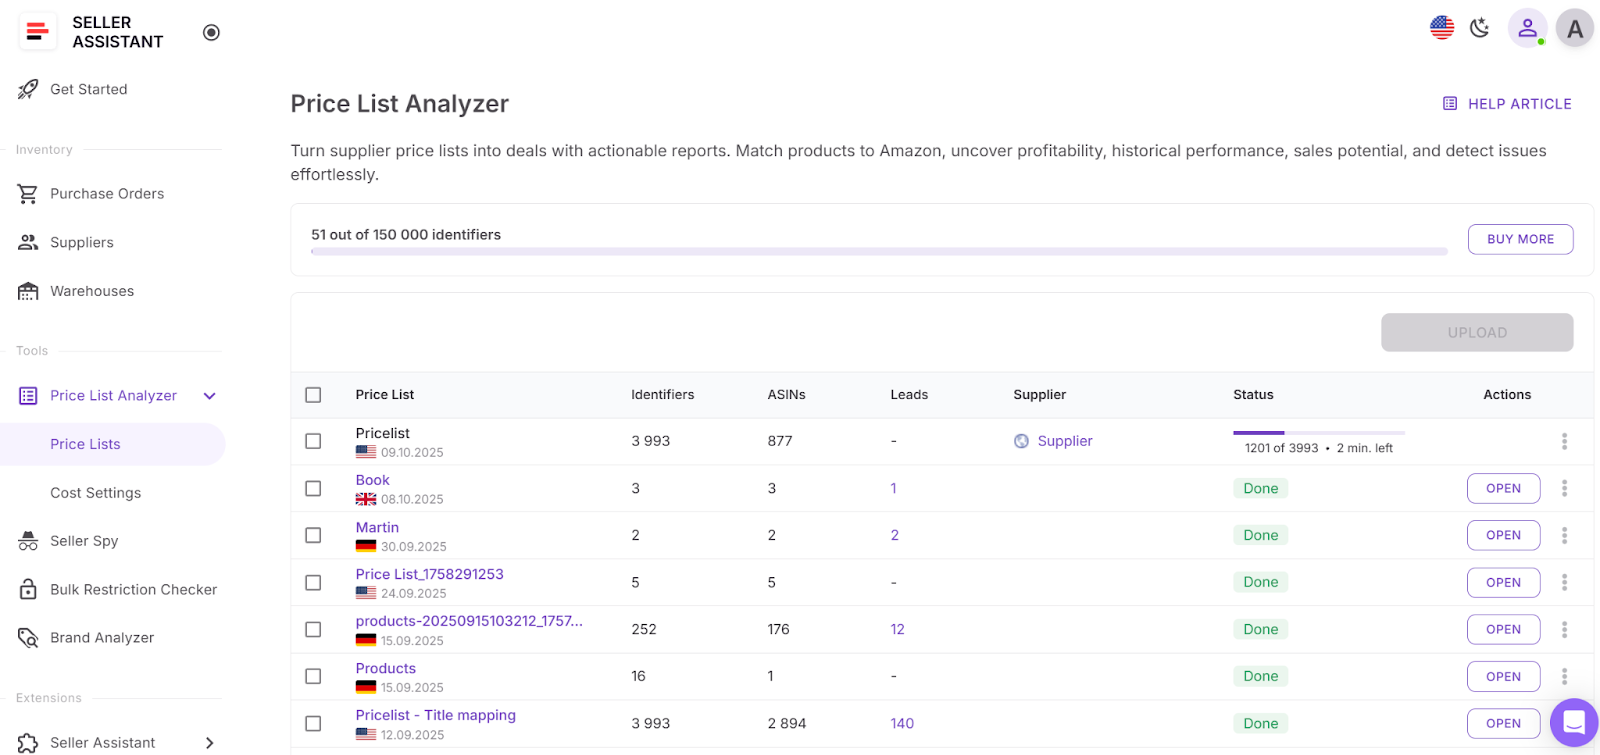The height and width of the screenshot is (755, 1600).
Task: Open the HELP ARTICLE link
Action: 1507,104
